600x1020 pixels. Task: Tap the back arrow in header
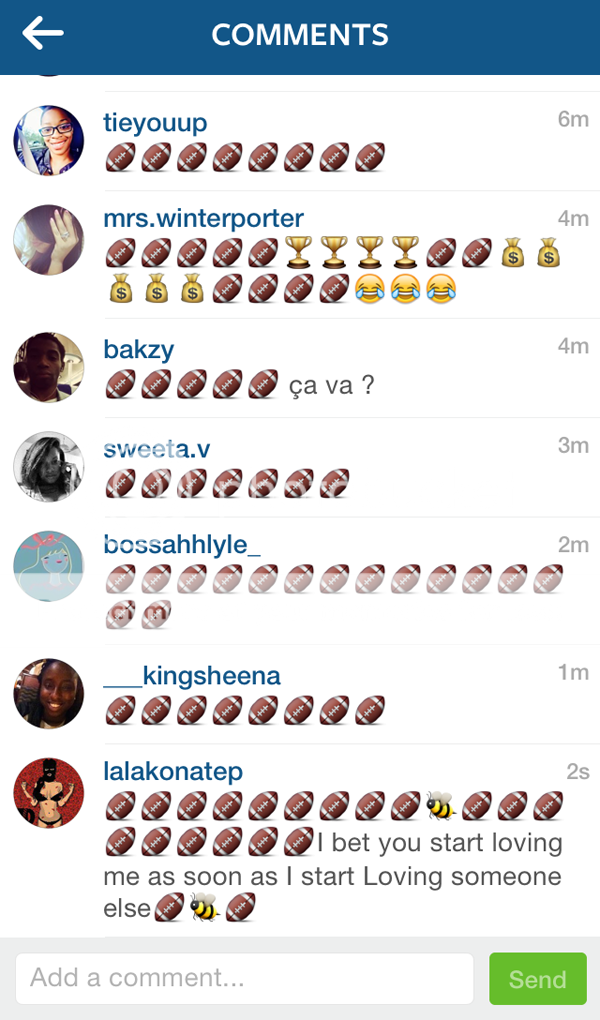pyautogui.click(x=43, y=33)
